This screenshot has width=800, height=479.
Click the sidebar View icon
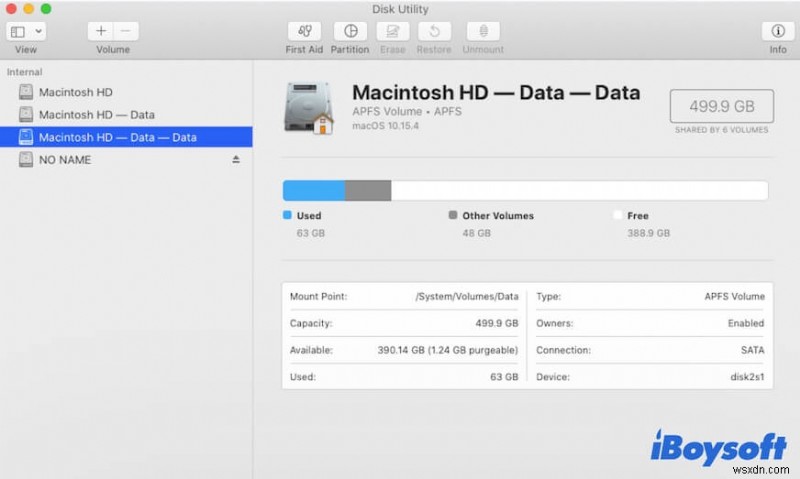[18, 32]
